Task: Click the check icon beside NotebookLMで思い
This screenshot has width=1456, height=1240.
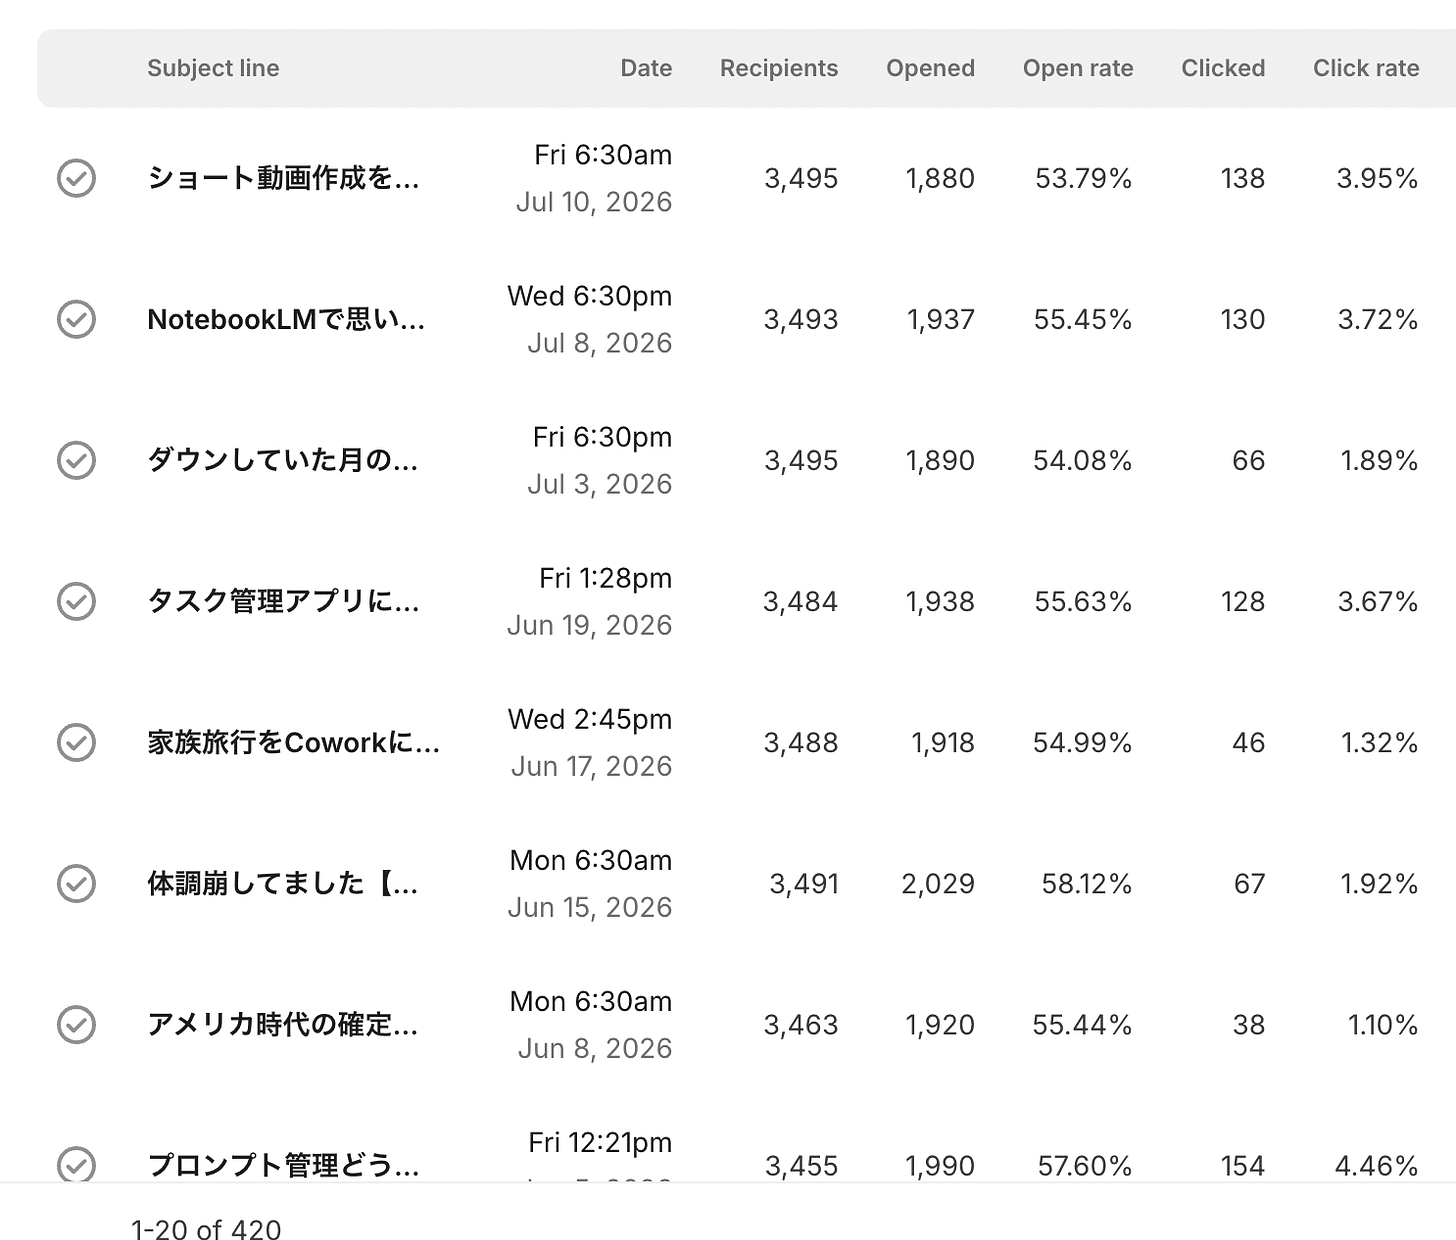Action: pyautogui.click(x=76, y=319)
